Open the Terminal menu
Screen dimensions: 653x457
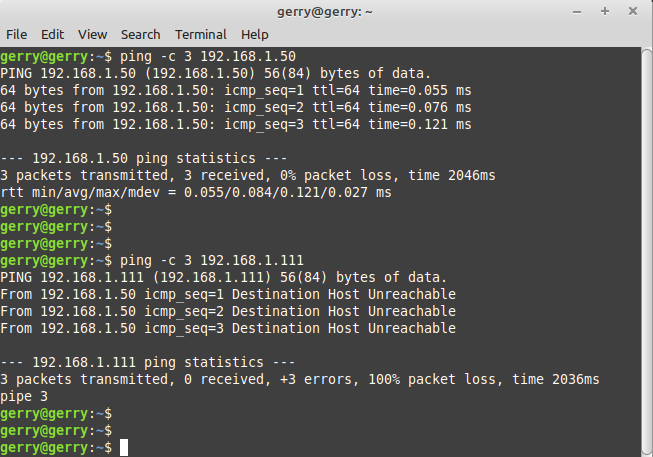[x=200, y=34]
